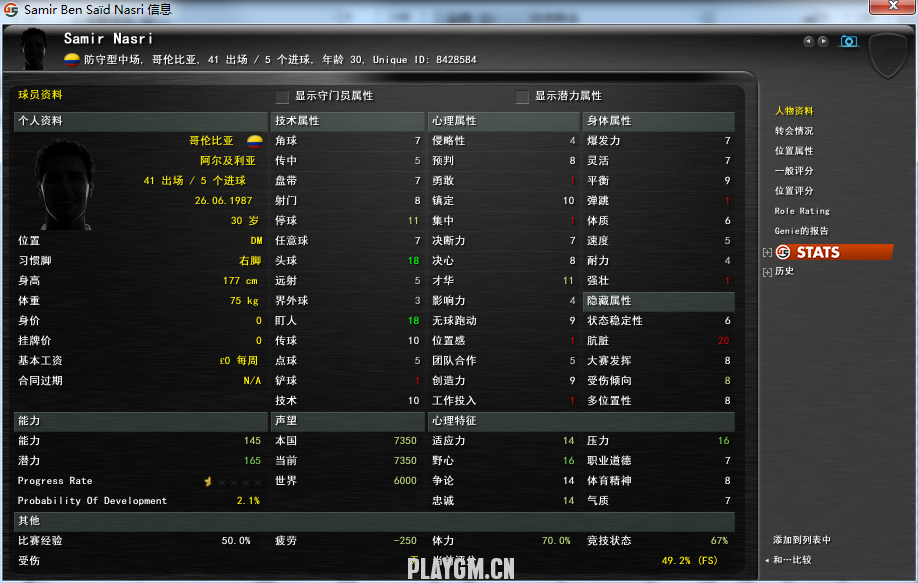The height and width of the screenshot is (583, 918).
Task: Click the 身体属性 section header
Action: [659, 121]
